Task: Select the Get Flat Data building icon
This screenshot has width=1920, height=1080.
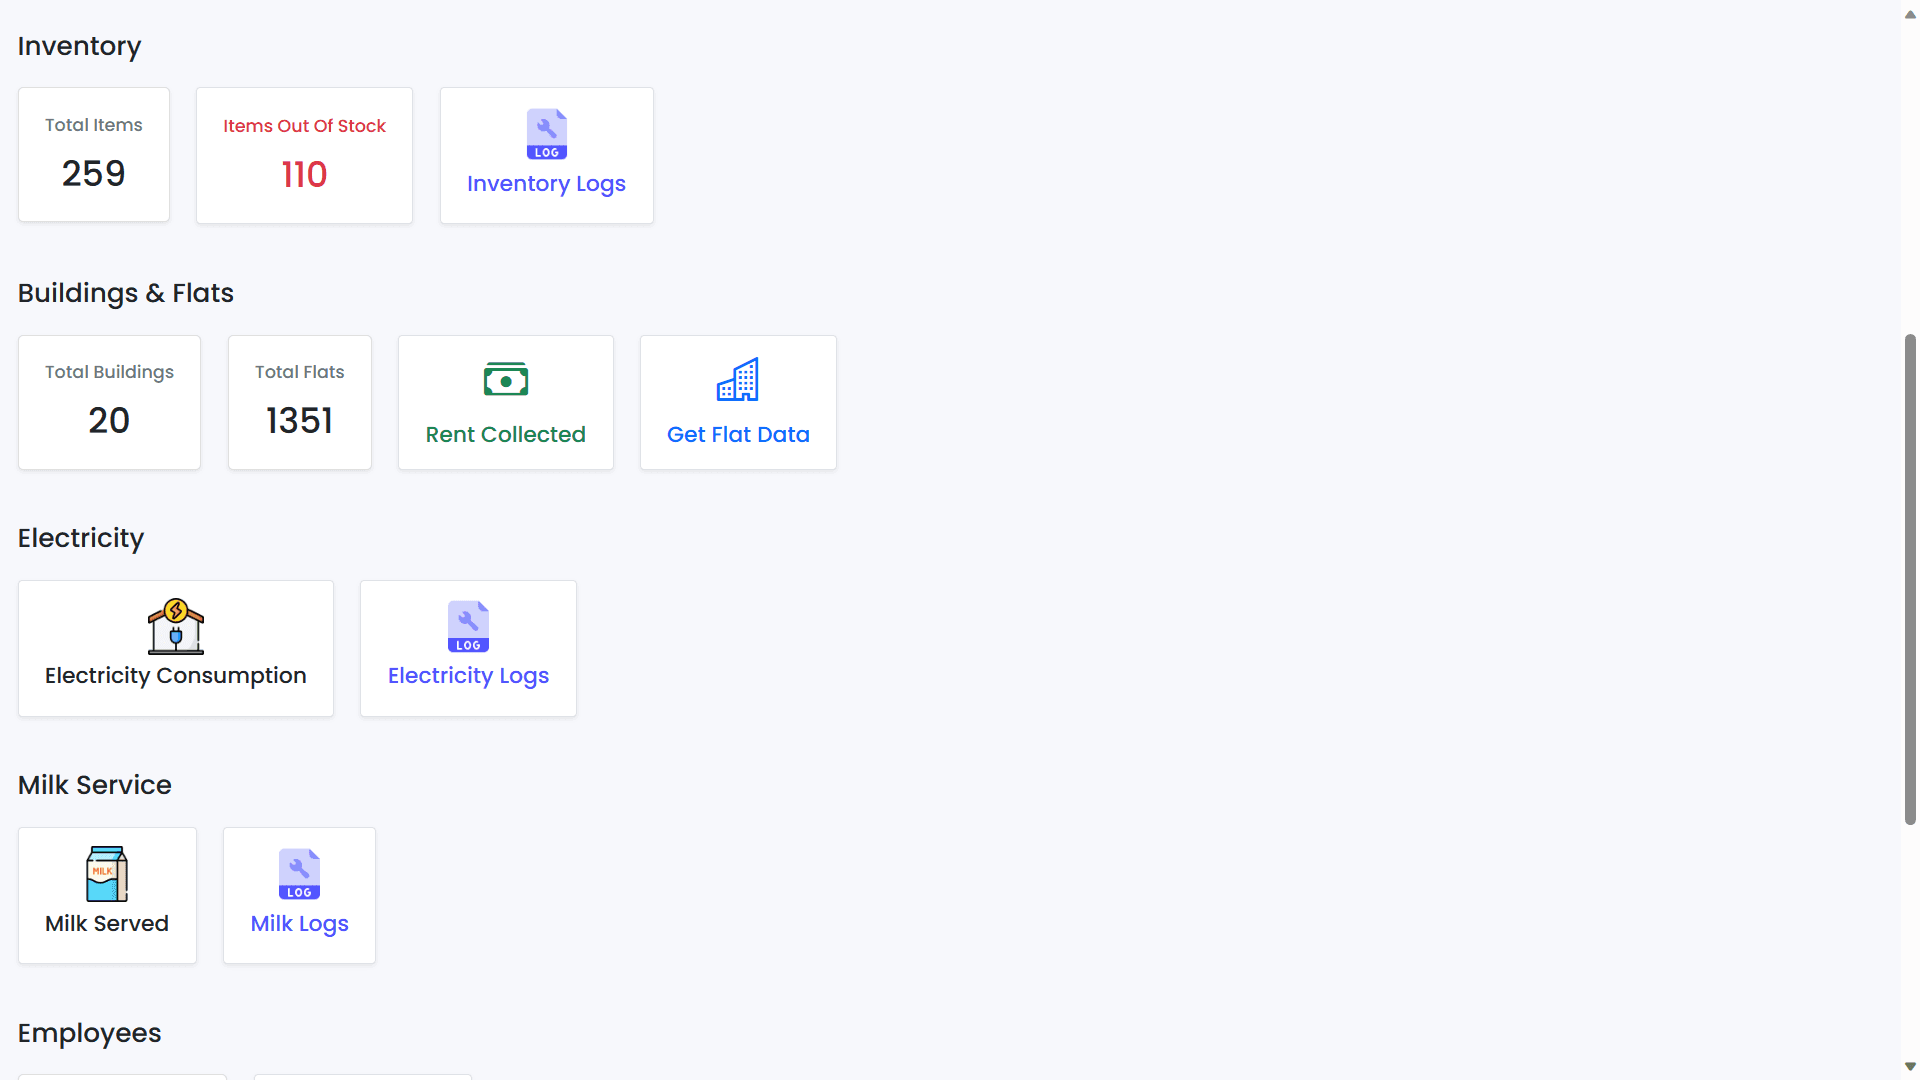Action: point(738,379)
